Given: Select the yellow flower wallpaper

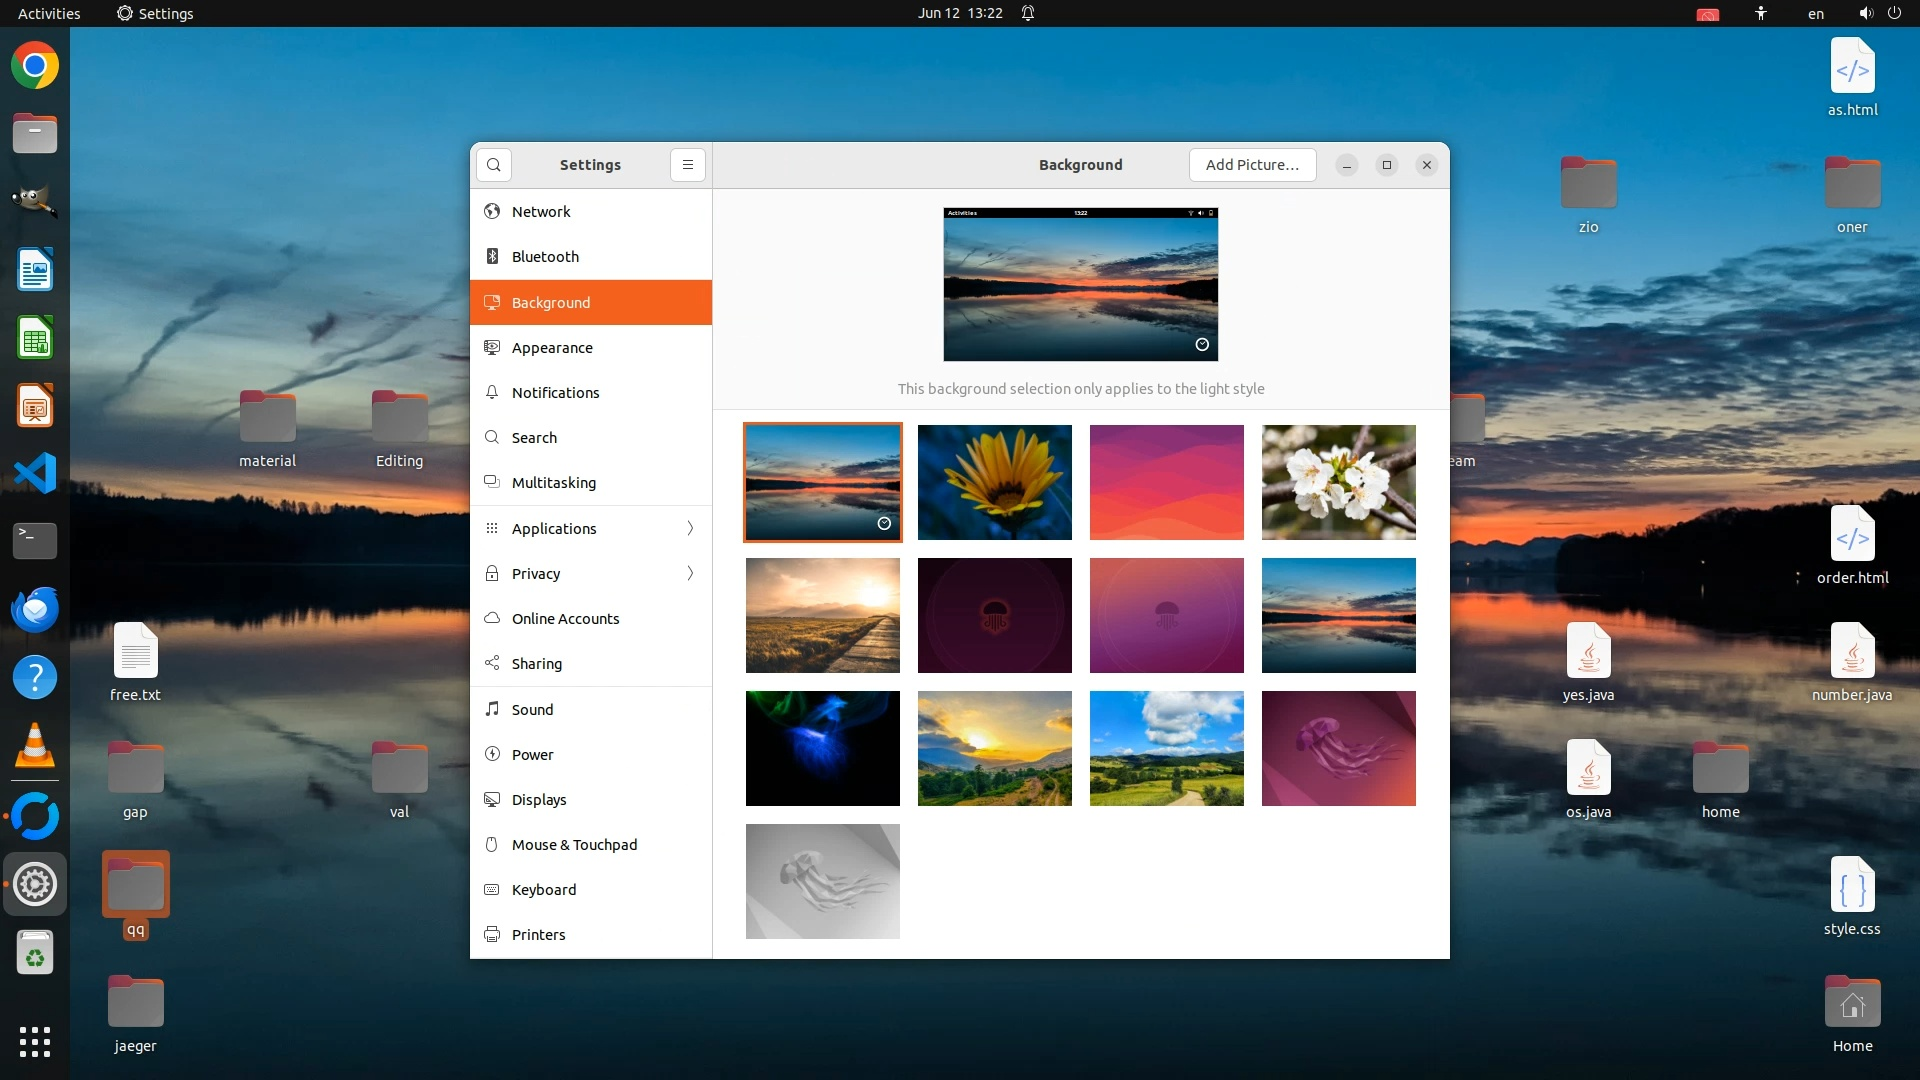Looking at the screenshot, I should pyautogui.click(x=994, y=482).
